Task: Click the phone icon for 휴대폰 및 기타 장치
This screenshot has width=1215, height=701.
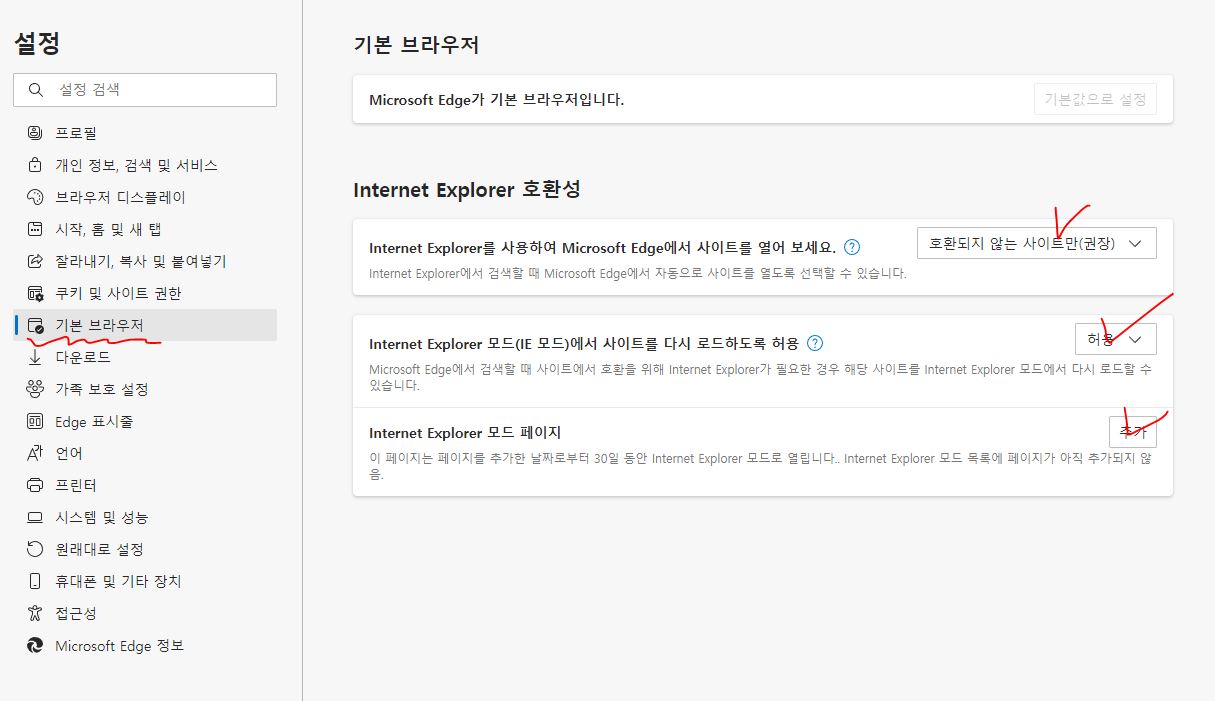Action: coord(36,581)
